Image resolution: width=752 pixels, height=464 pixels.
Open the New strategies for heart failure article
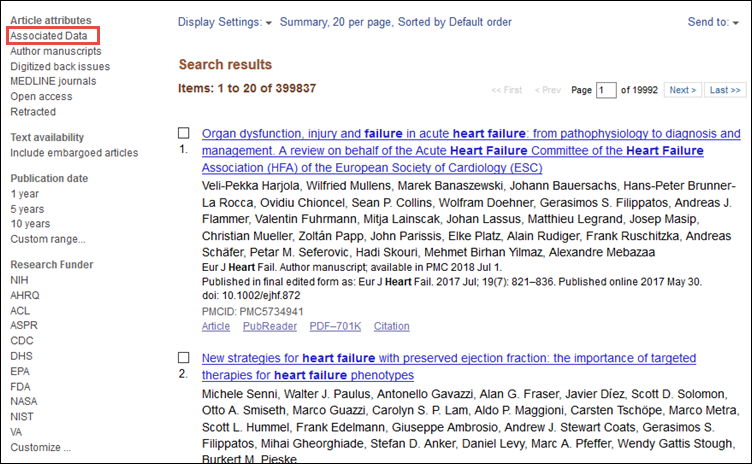coord(449,367)
